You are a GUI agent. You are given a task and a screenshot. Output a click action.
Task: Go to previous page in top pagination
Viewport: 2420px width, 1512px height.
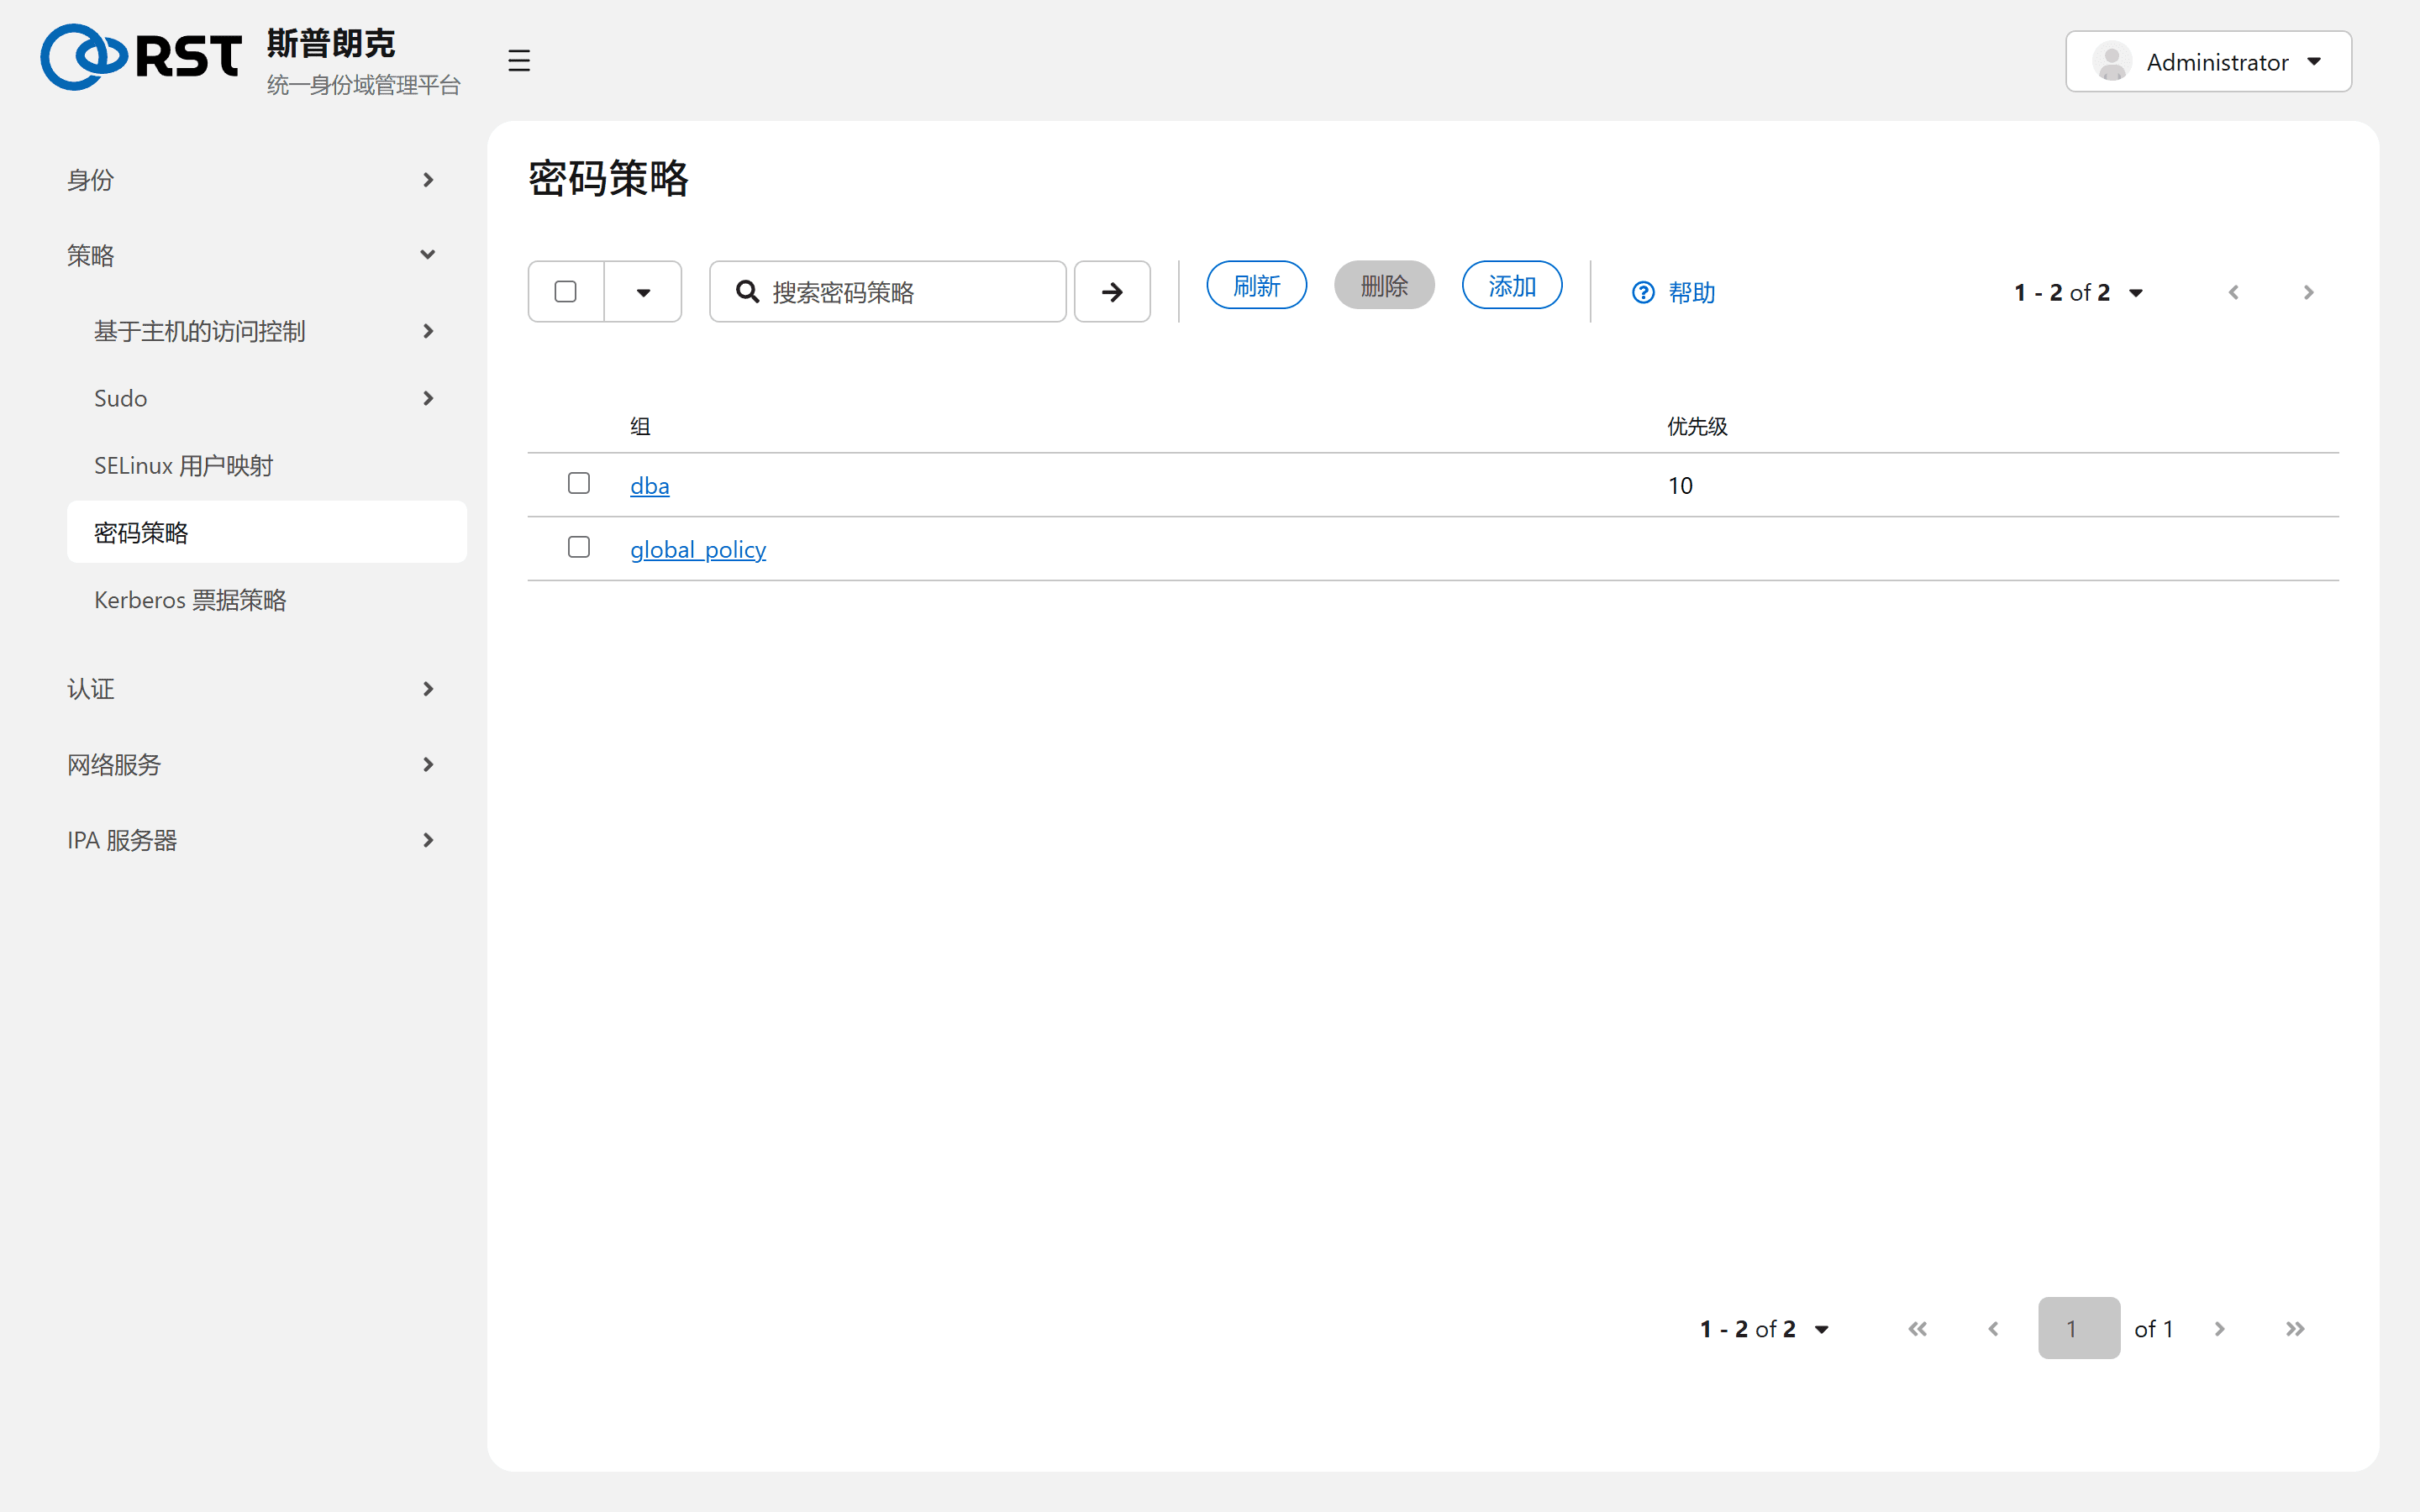click(x=2233, y=292)
